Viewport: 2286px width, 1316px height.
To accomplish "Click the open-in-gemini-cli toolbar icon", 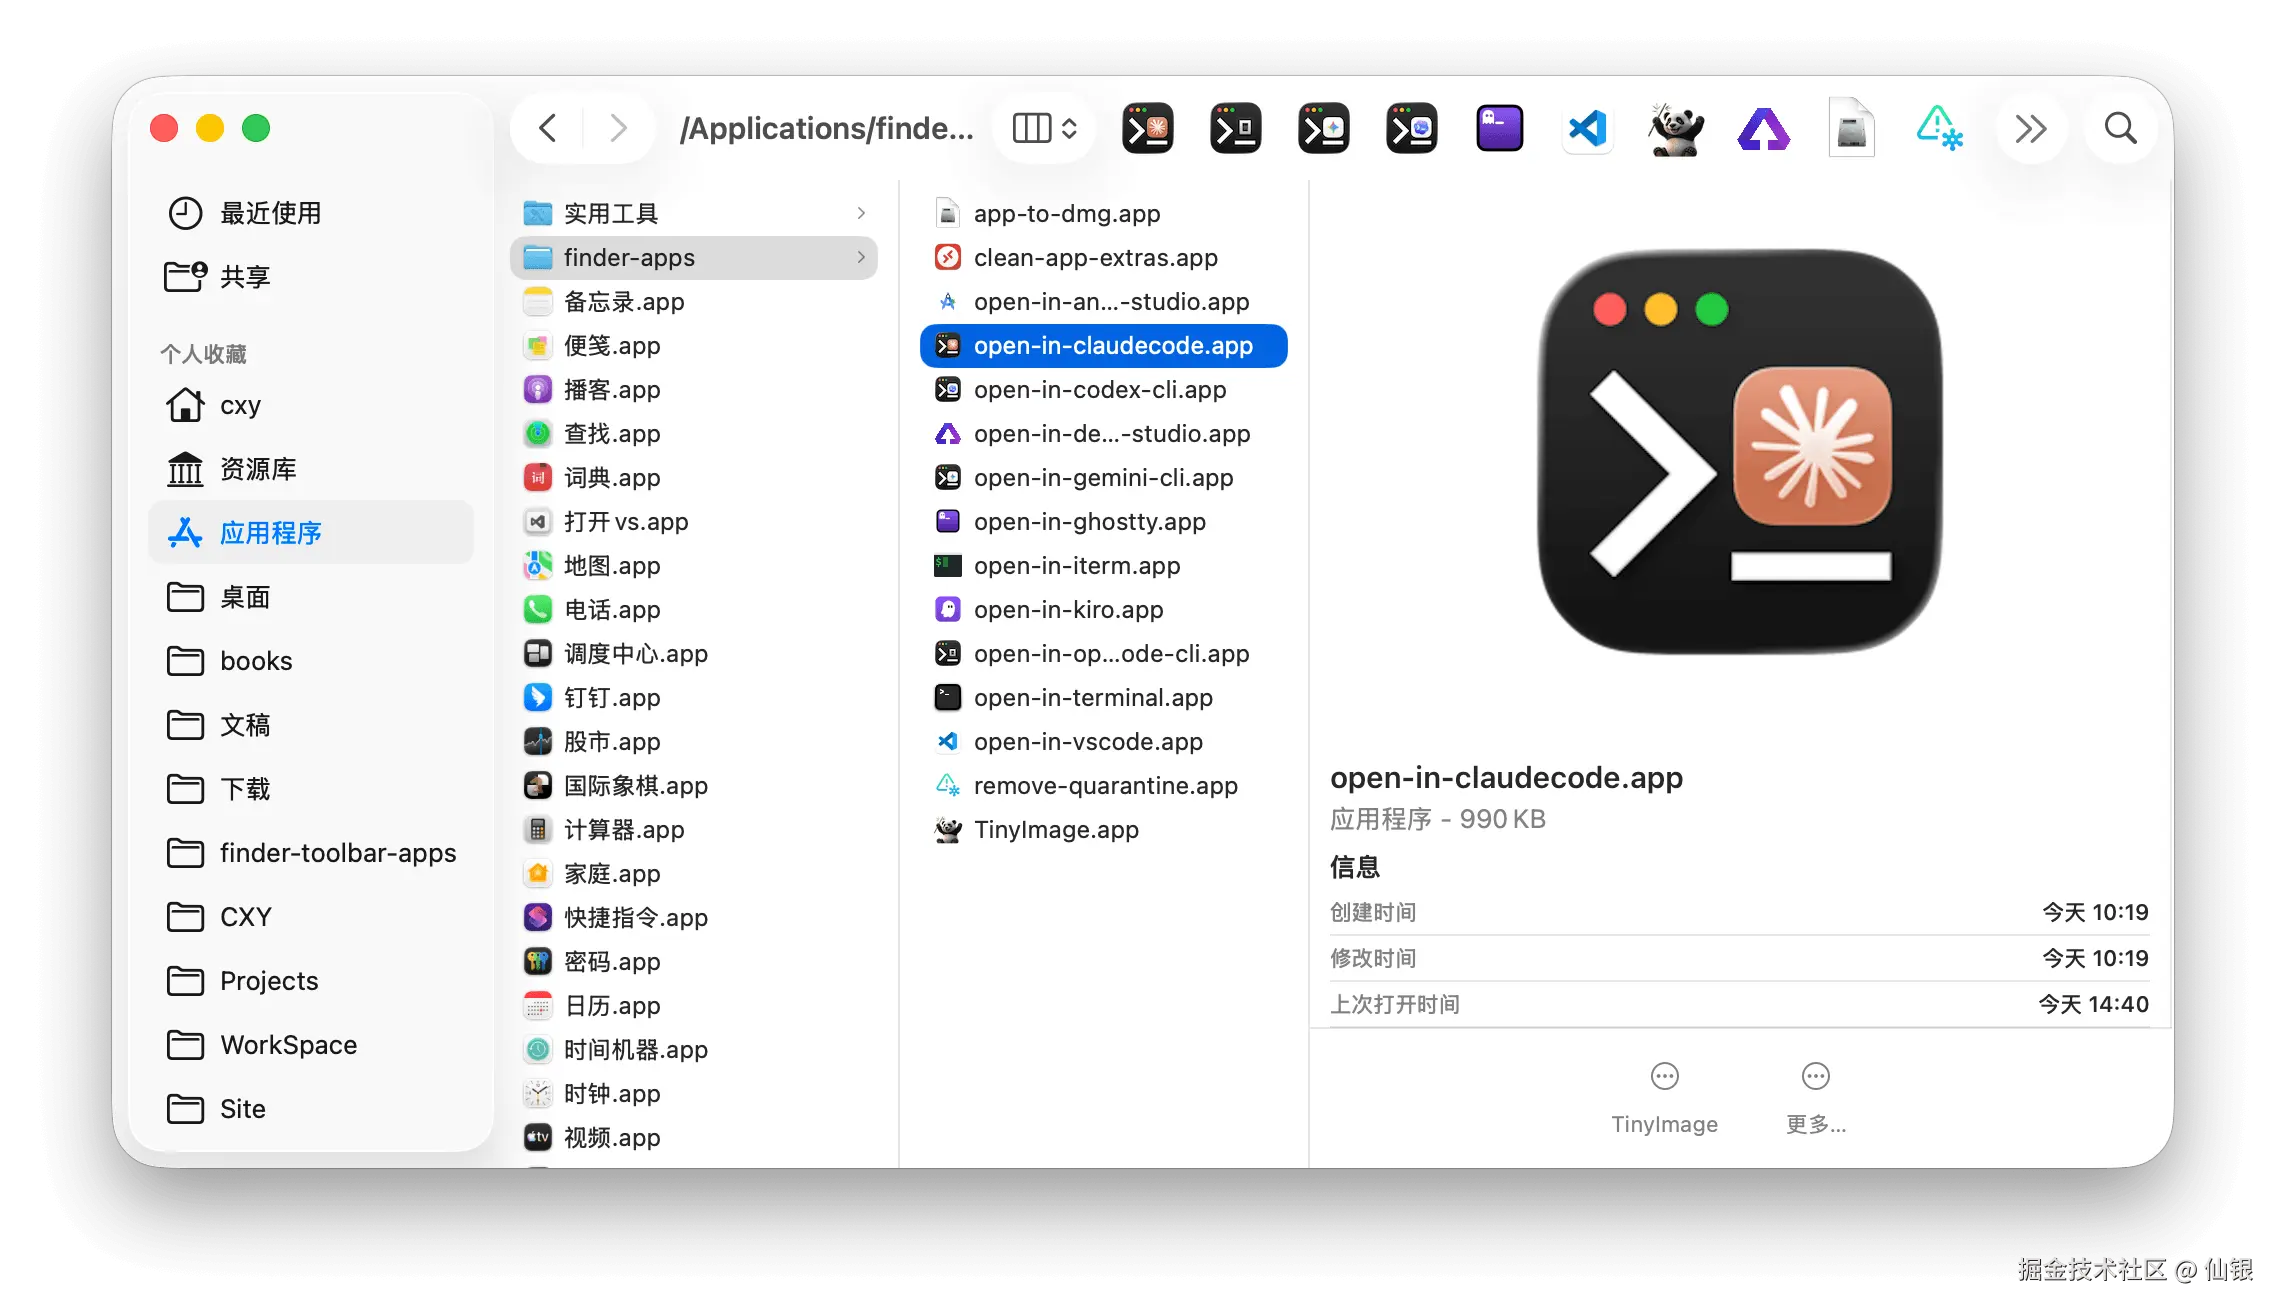I will (1323, 128).
